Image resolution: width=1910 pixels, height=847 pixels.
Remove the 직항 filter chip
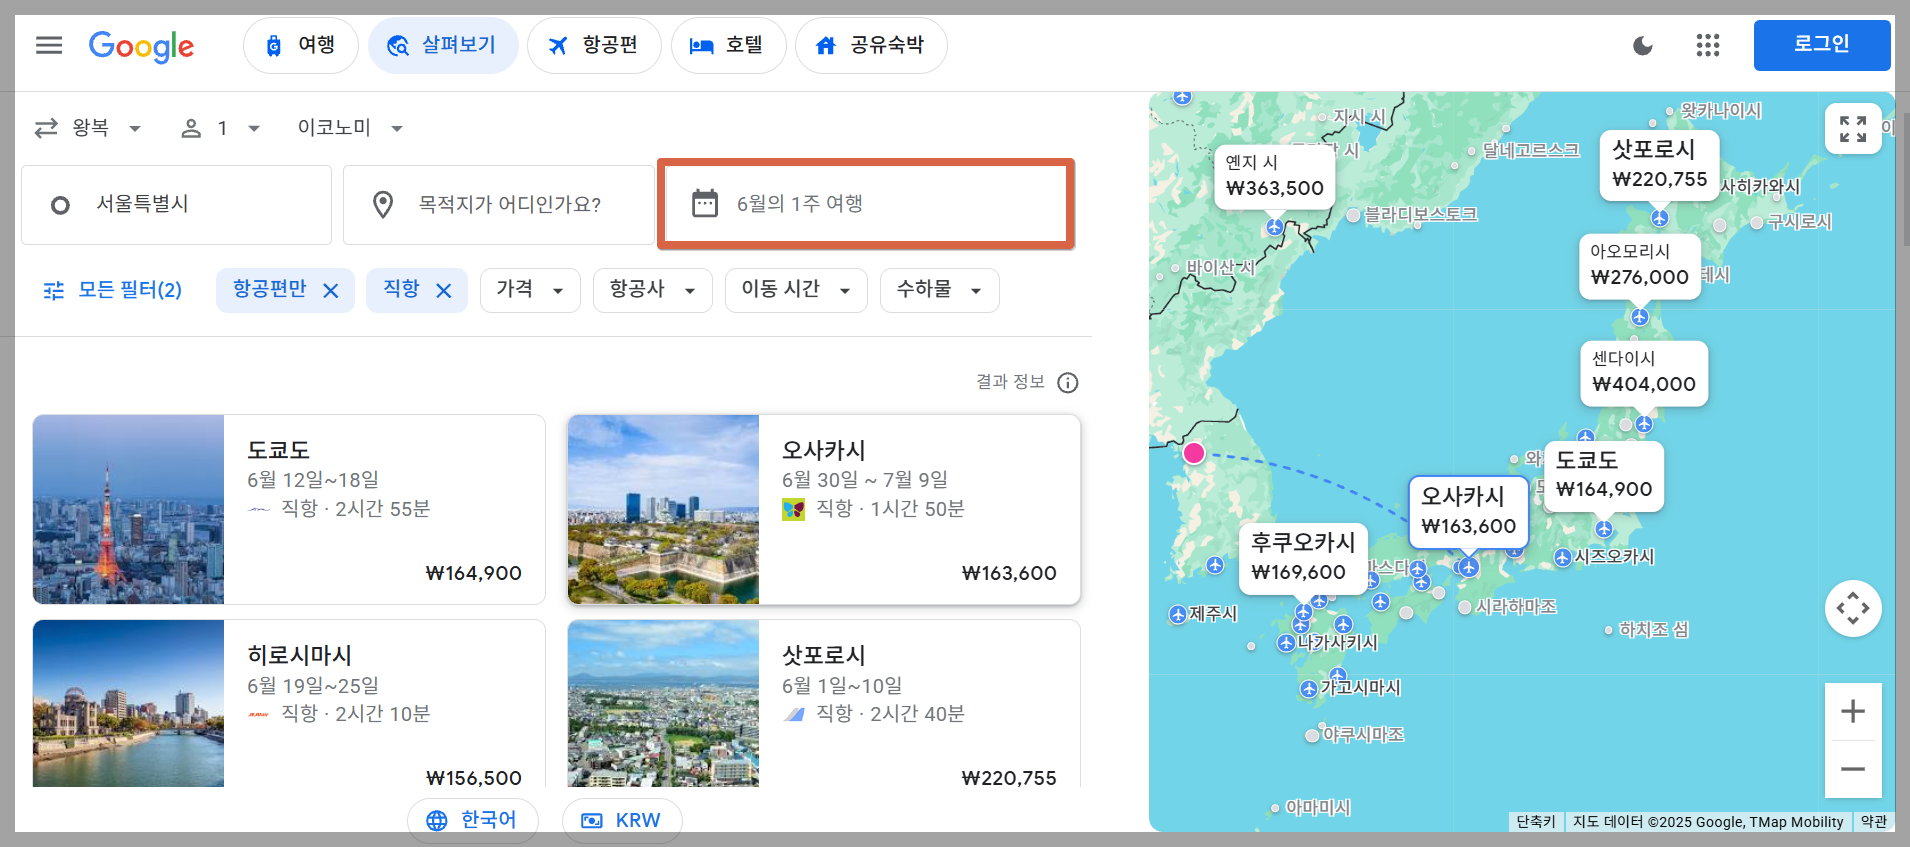pos(444,291)
